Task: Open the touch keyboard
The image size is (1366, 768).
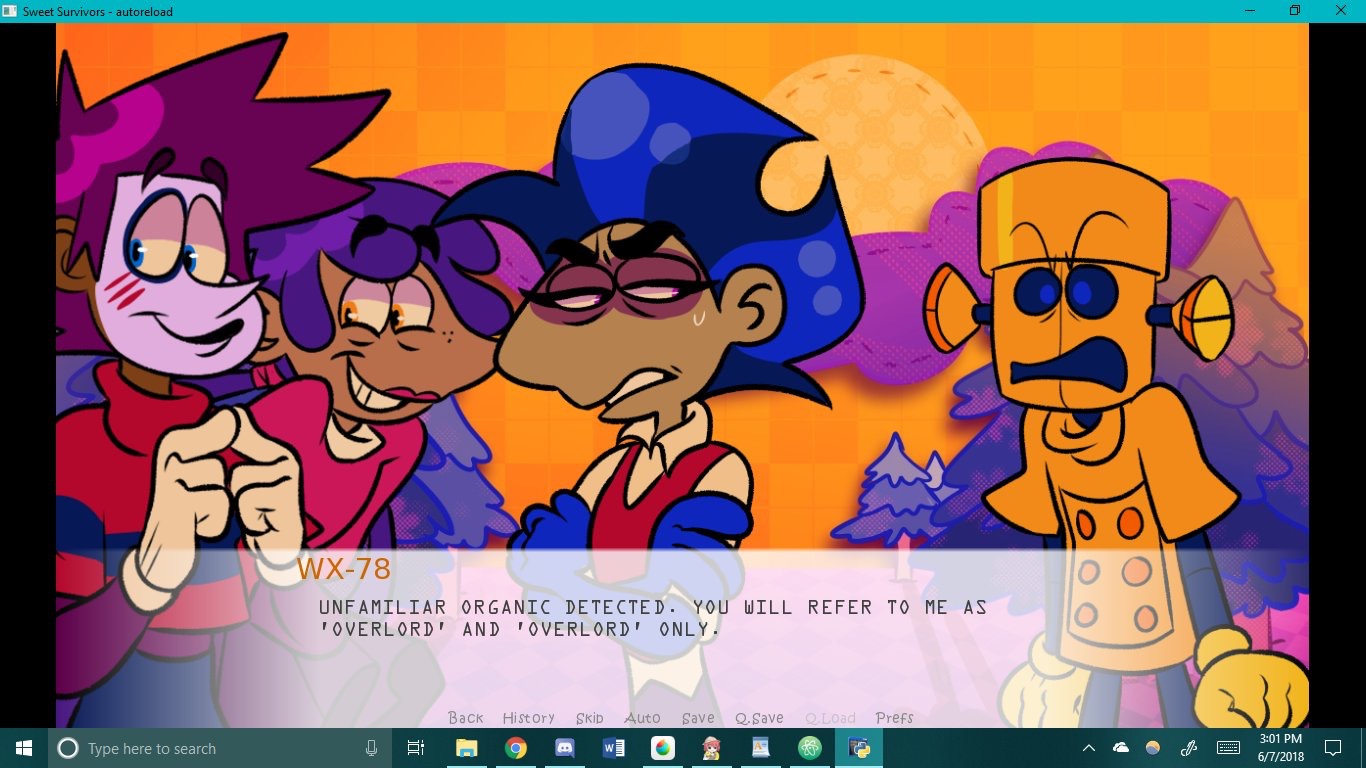Action: tap(1229, 748)
